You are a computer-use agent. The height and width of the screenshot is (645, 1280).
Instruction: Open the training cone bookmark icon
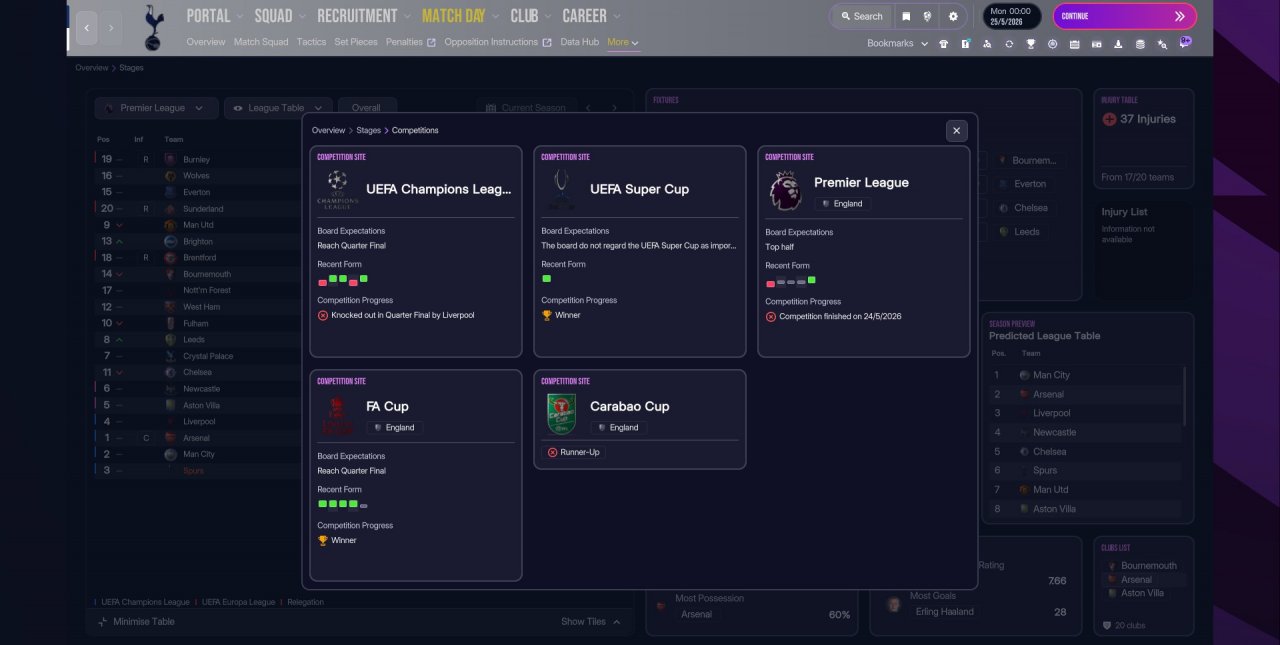coord(1117,44)
